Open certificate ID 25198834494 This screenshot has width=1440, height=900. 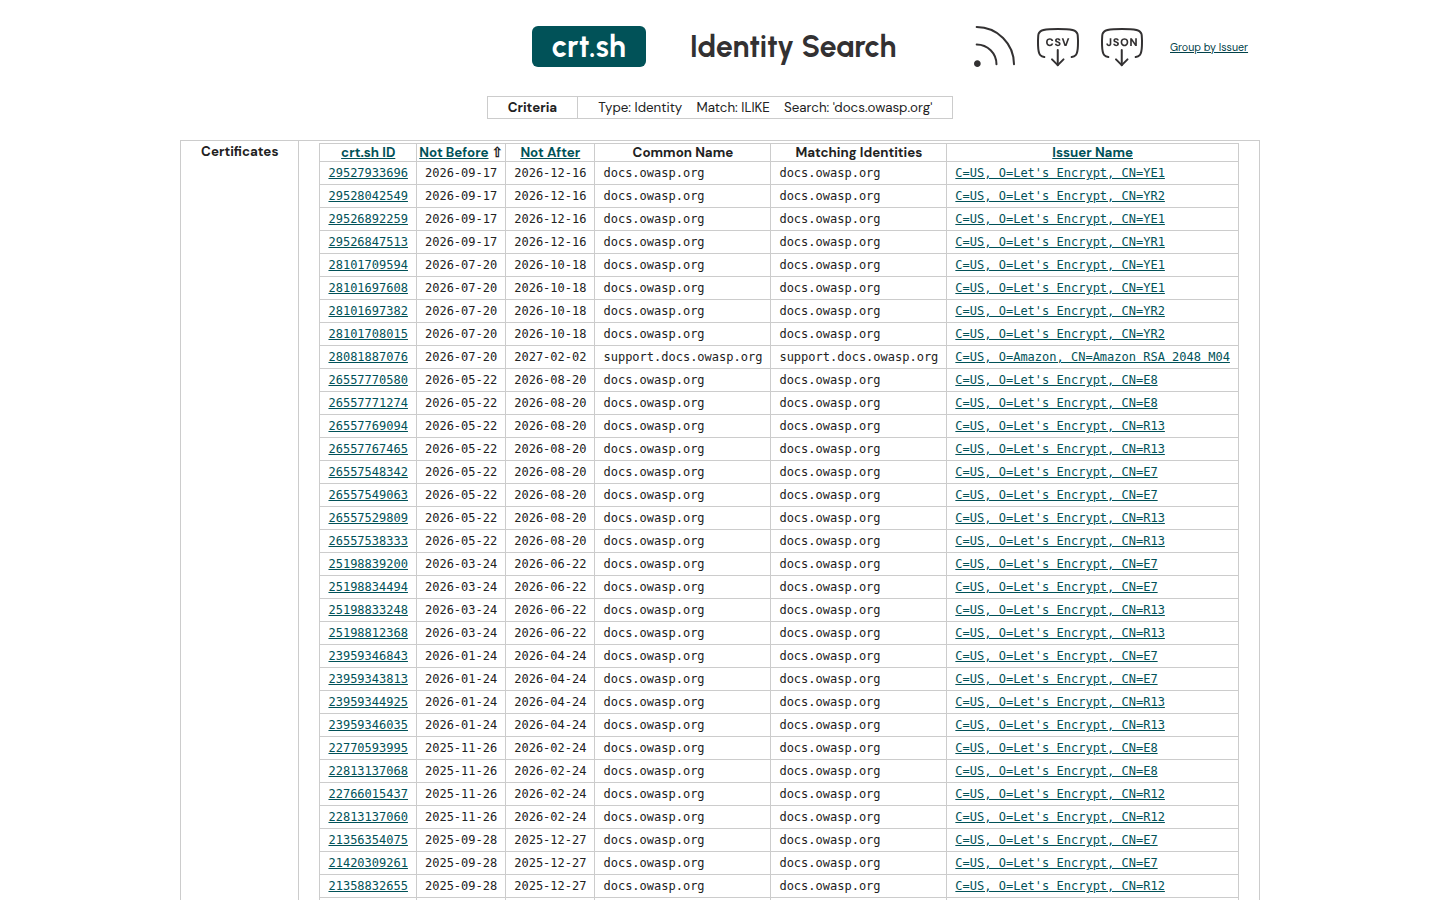click(368, 587)
